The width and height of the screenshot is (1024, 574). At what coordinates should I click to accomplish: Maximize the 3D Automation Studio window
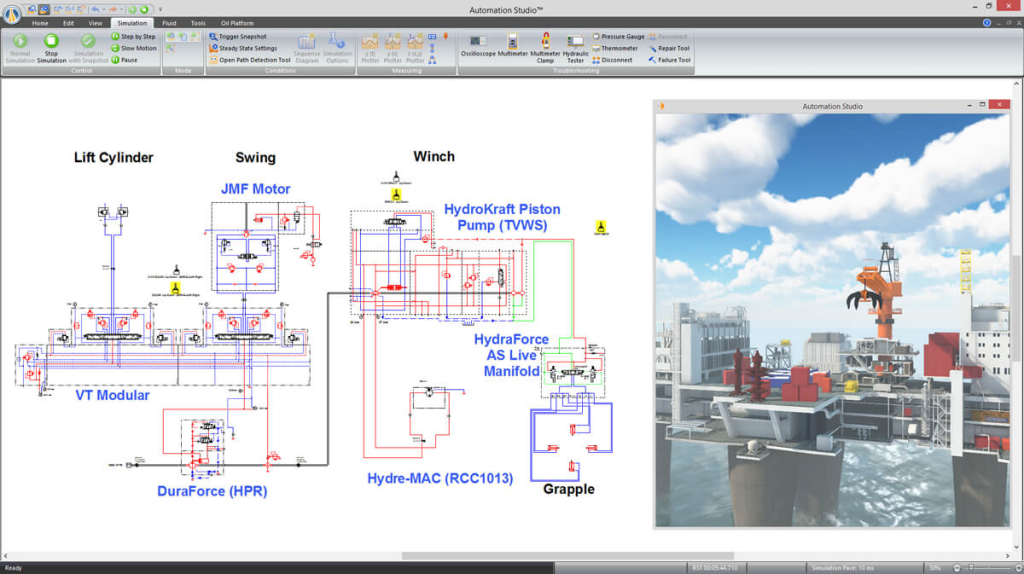pyautogui.click(x=982, y=104)
